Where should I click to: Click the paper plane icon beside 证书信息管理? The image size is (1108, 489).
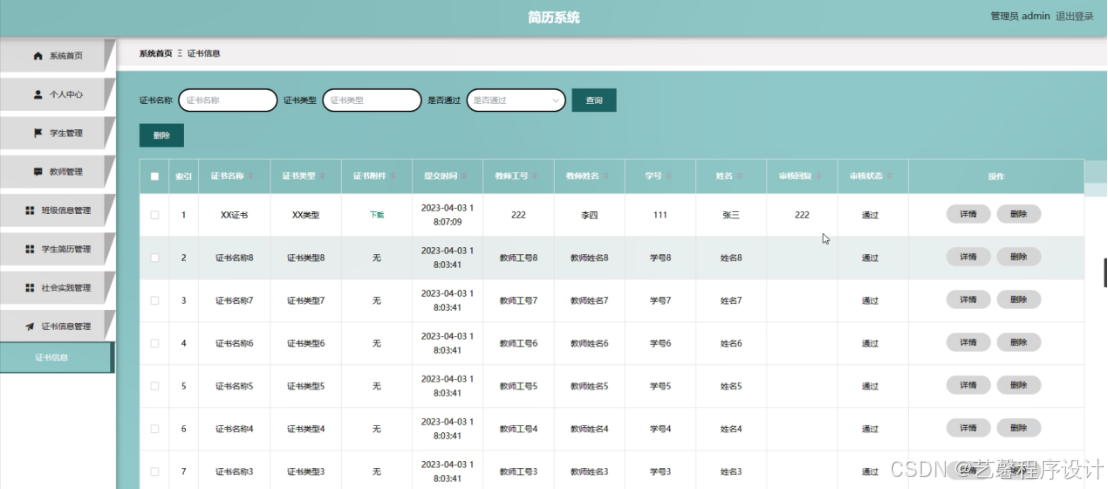point(30,326)
